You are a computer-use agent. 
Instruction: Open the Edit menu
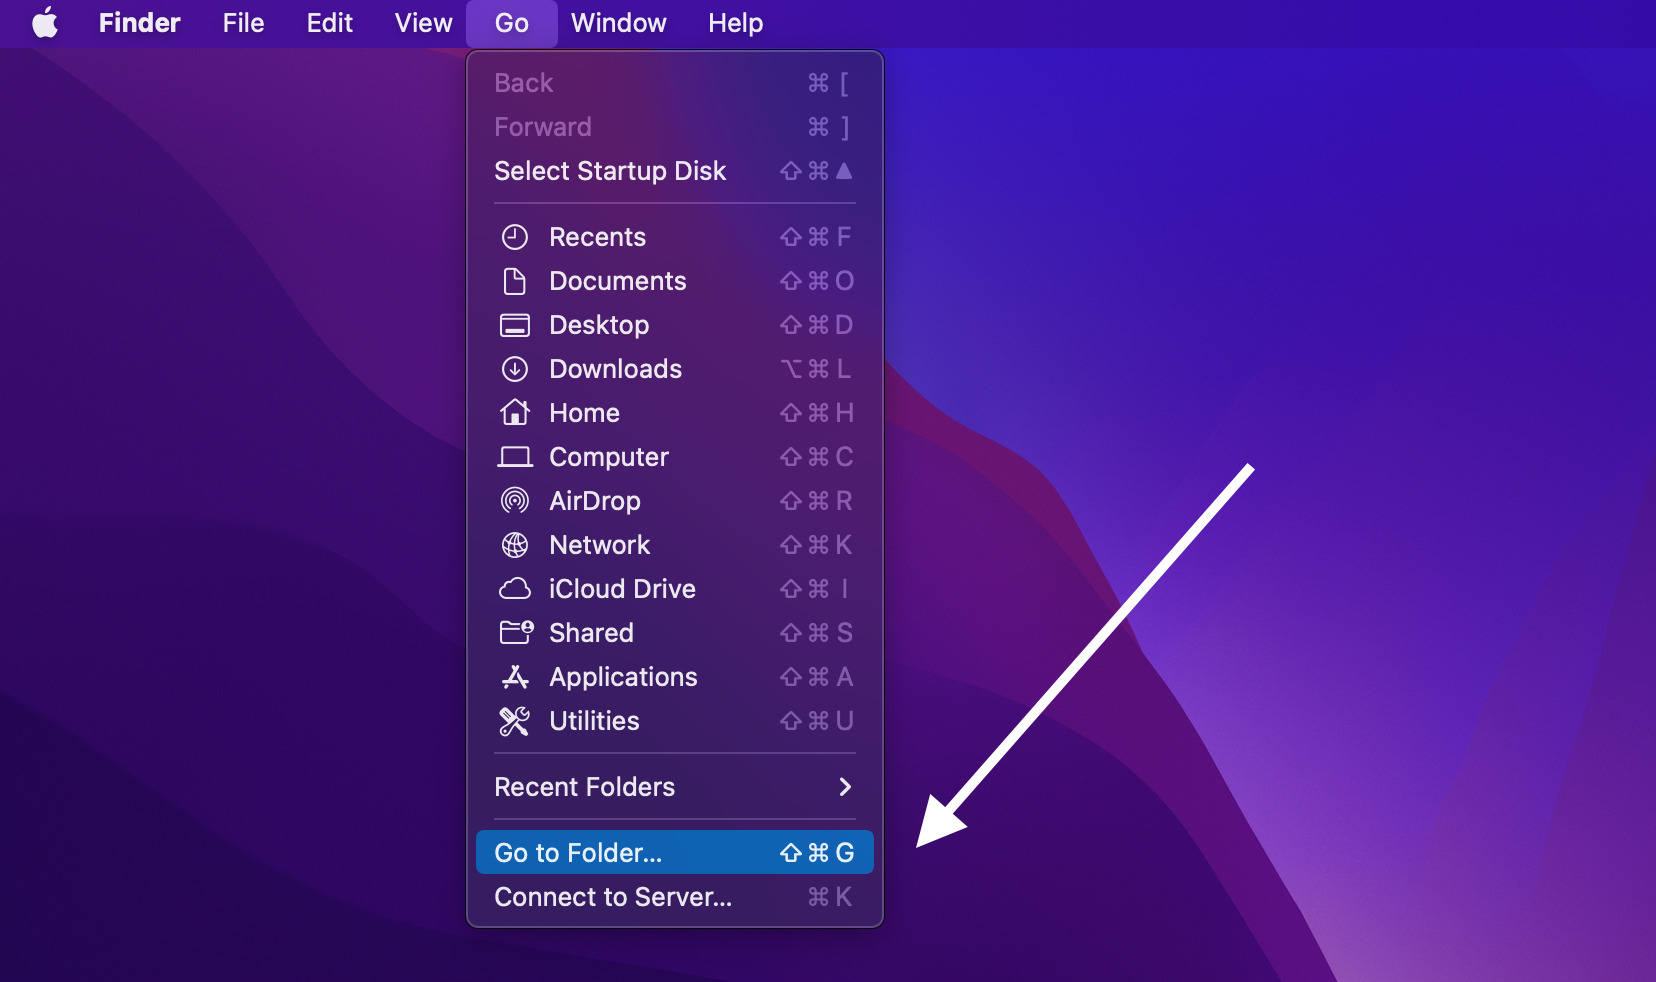(329, 22)
